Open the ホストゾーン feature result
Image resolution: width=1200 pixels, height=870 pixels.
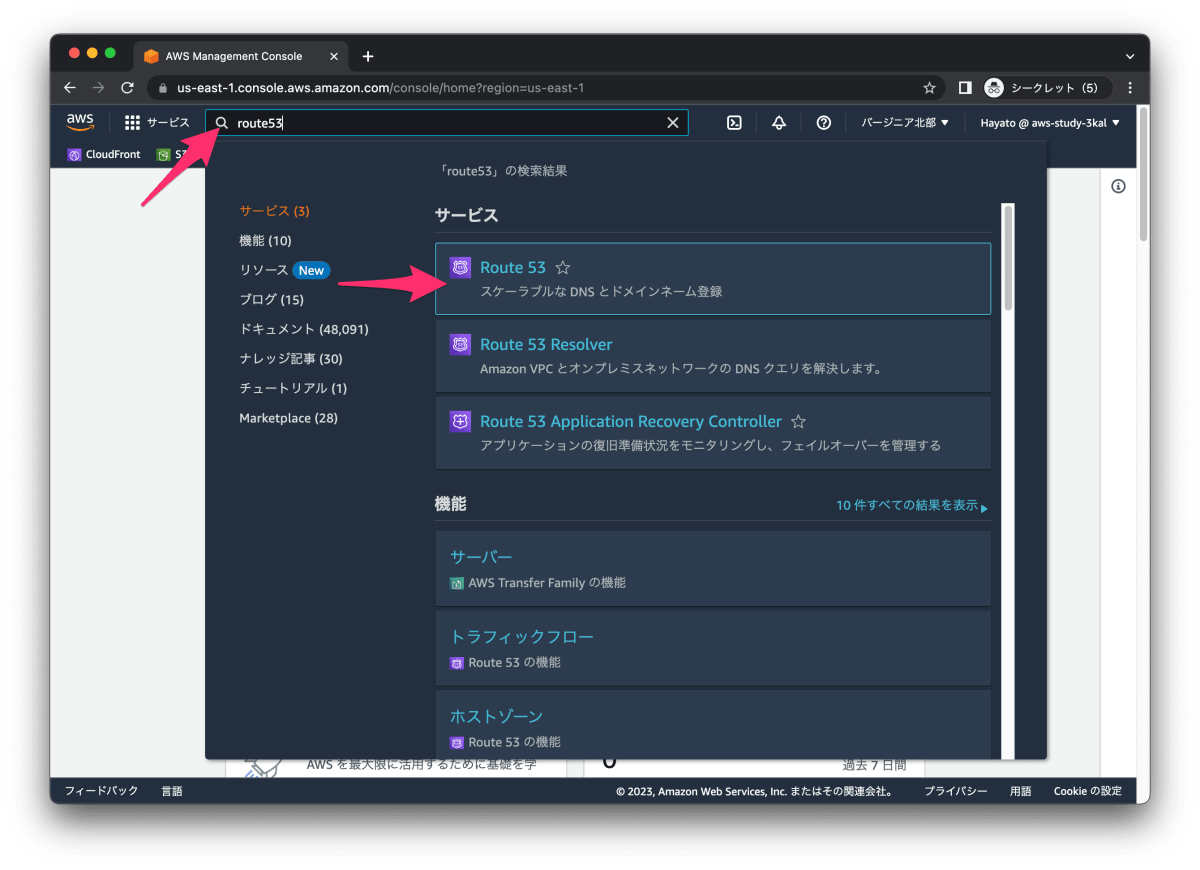(x=713, y=724)
